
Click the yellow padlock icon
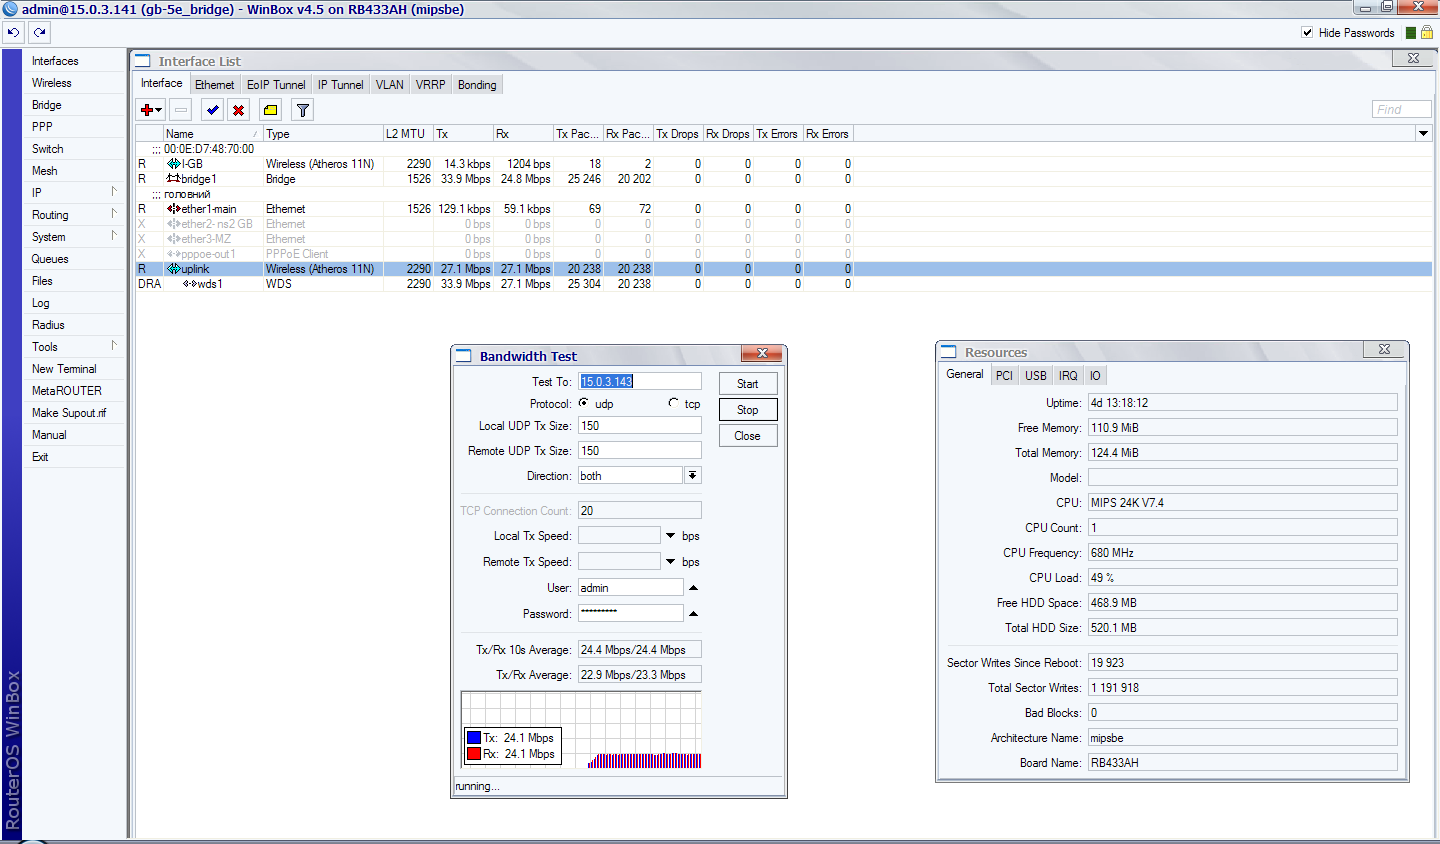(x=1427, y=33)
